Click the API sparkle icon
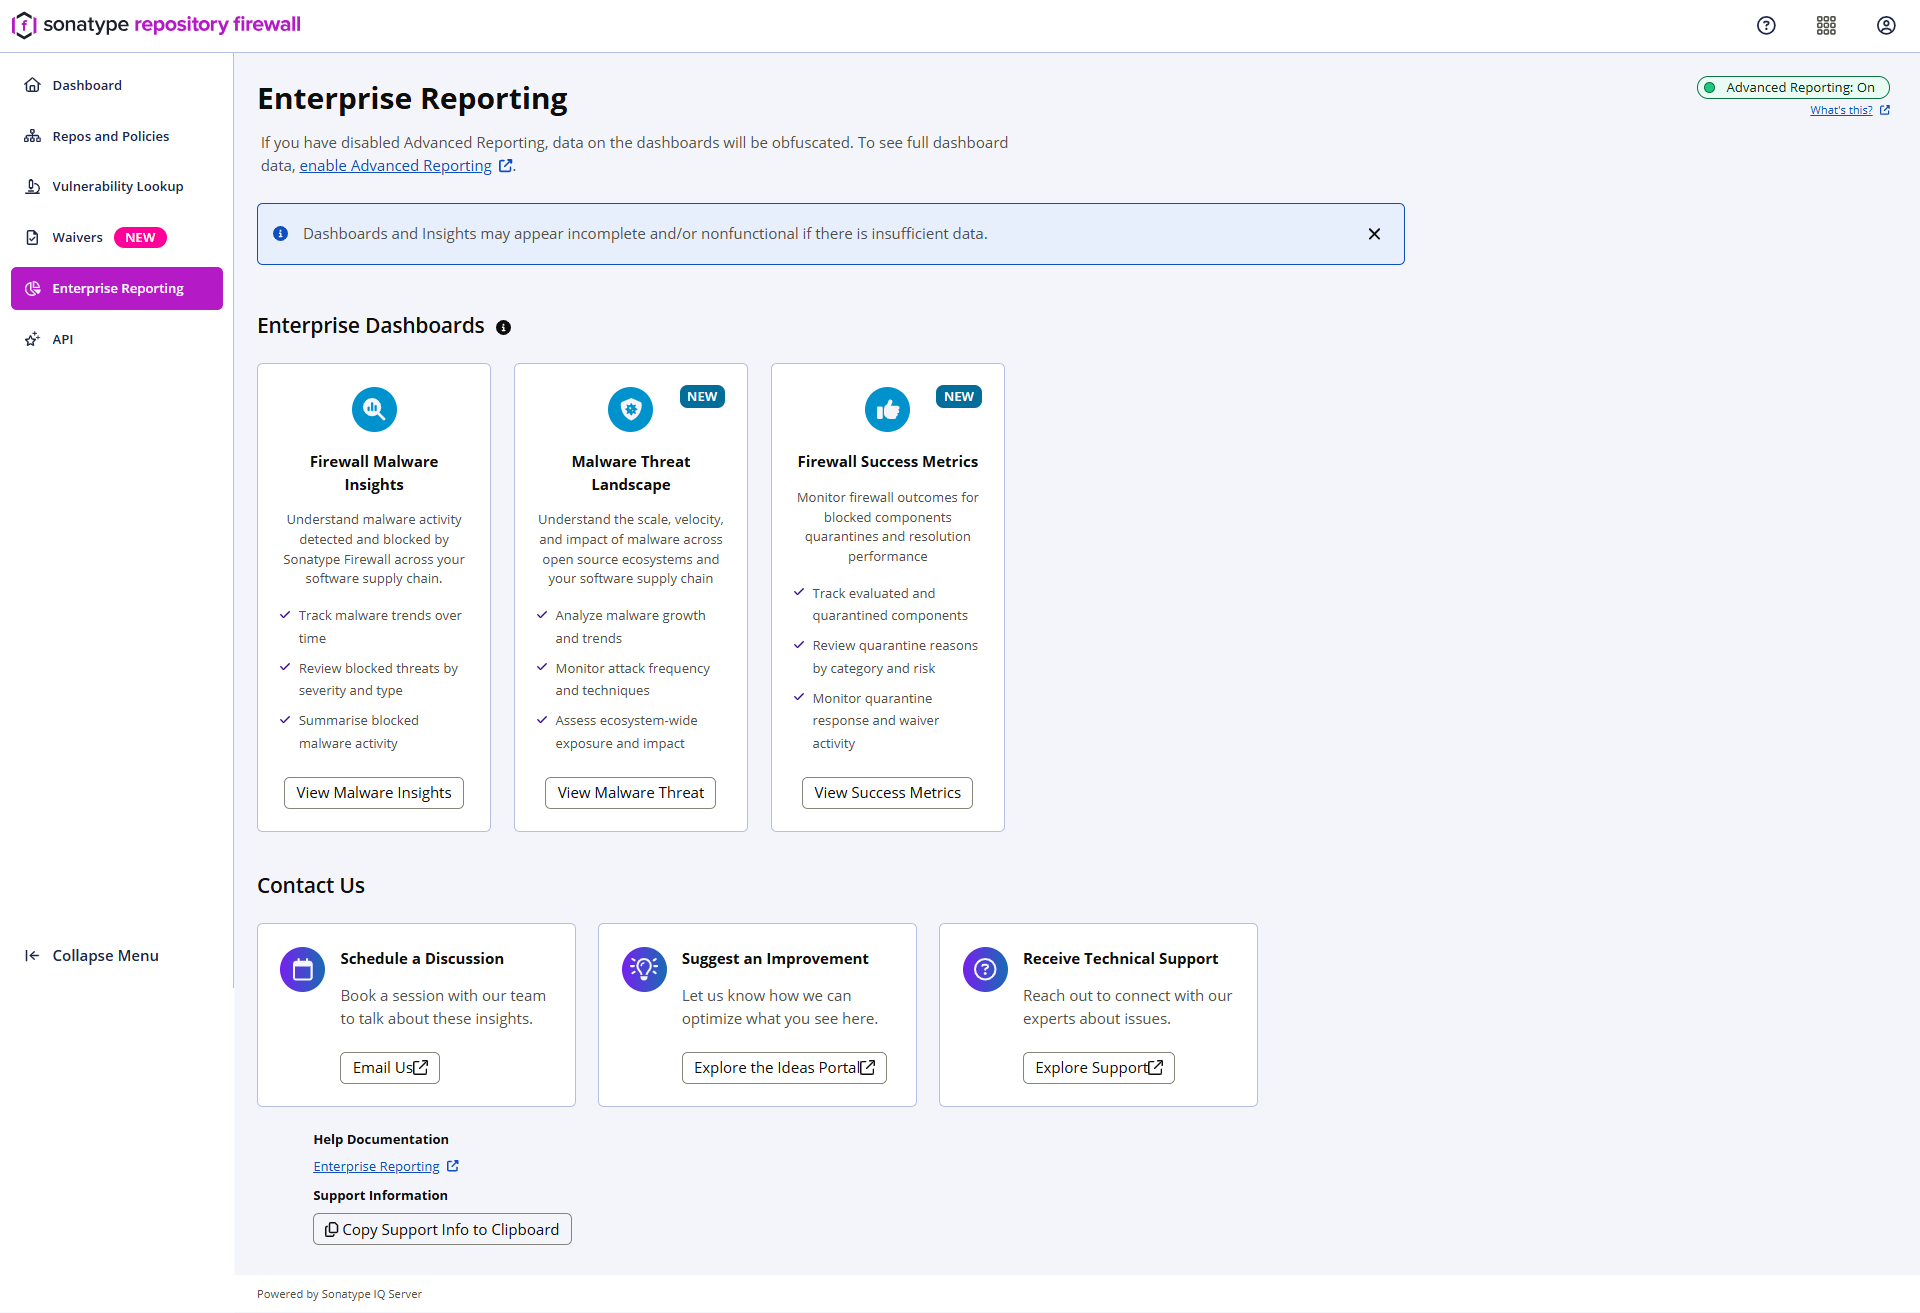The width and height of the screenshot is (1920, 1313). pyautogui.click(x=33, y=339)
